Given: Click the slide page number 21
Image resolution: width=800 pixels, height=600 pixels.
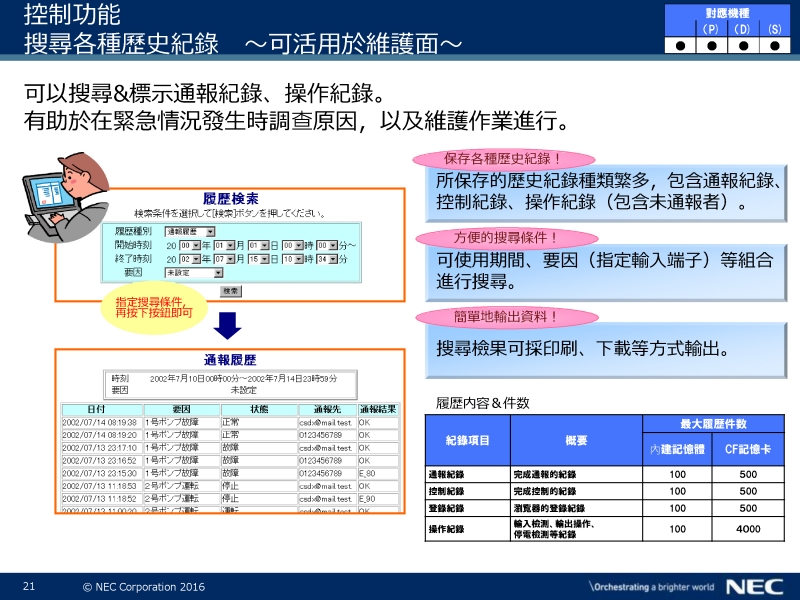Looking at the screenshot, I should tap(29, 586).
